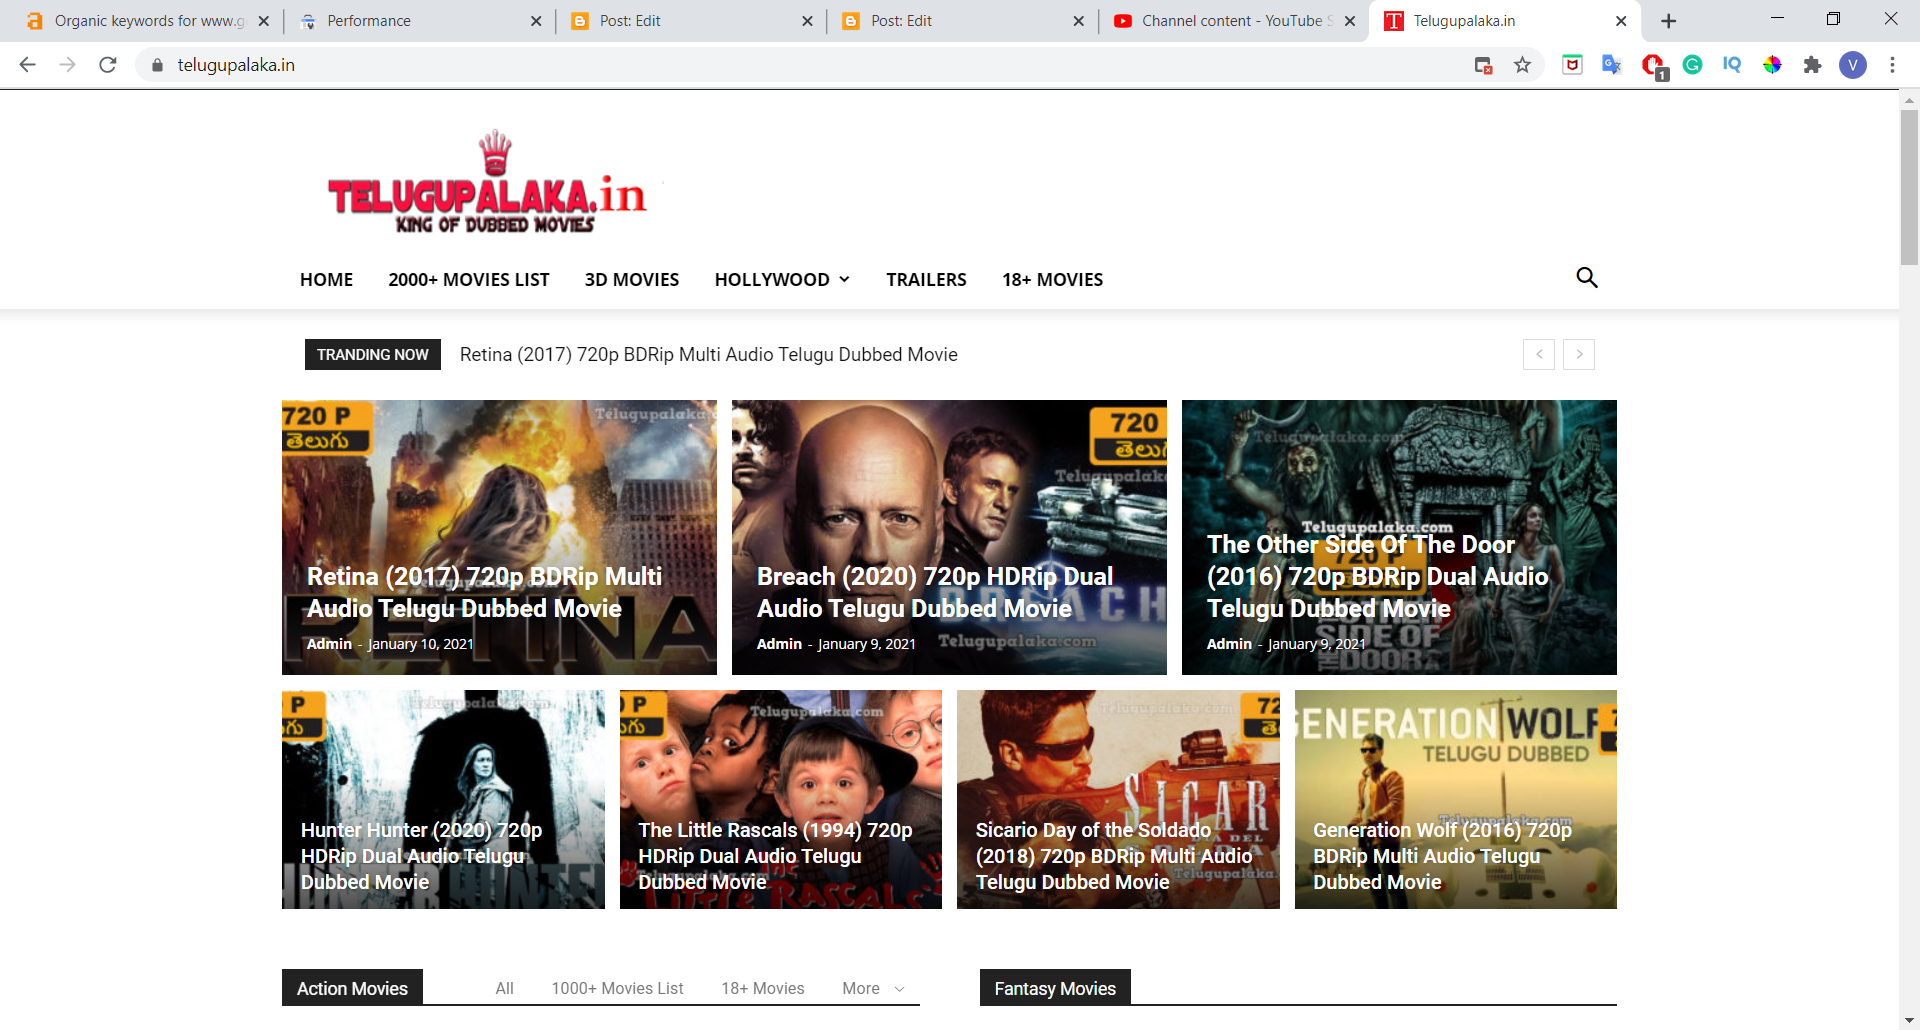
Task: Bookmark this page with the star icon
Action: (x=1522, y=65)
